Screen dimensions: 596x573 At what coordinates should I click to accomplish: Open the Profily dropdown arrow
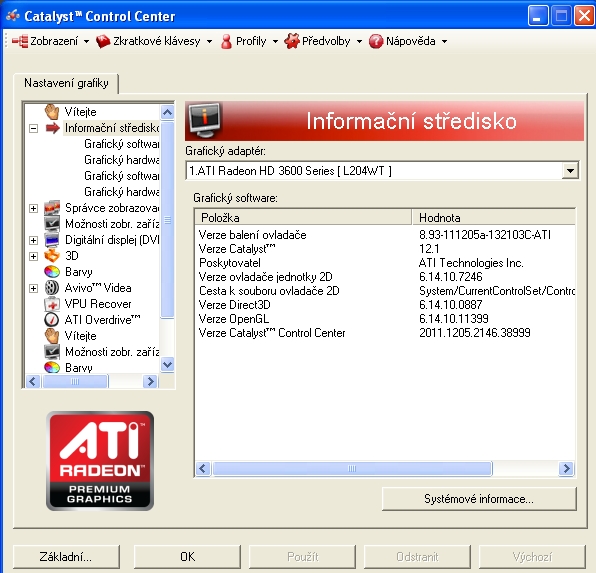click(x=275, y=41)
